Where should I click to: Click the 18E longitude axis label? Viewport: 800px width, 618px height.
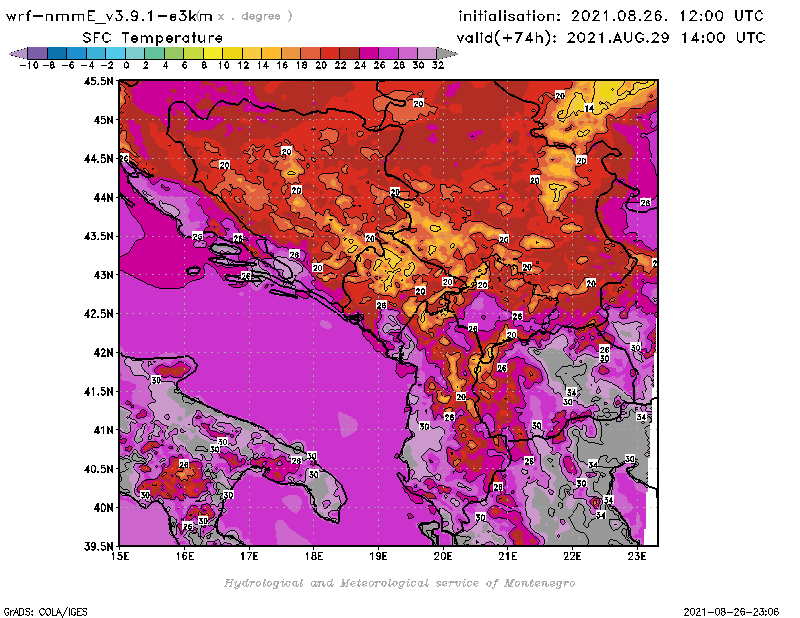coord(314,556)
